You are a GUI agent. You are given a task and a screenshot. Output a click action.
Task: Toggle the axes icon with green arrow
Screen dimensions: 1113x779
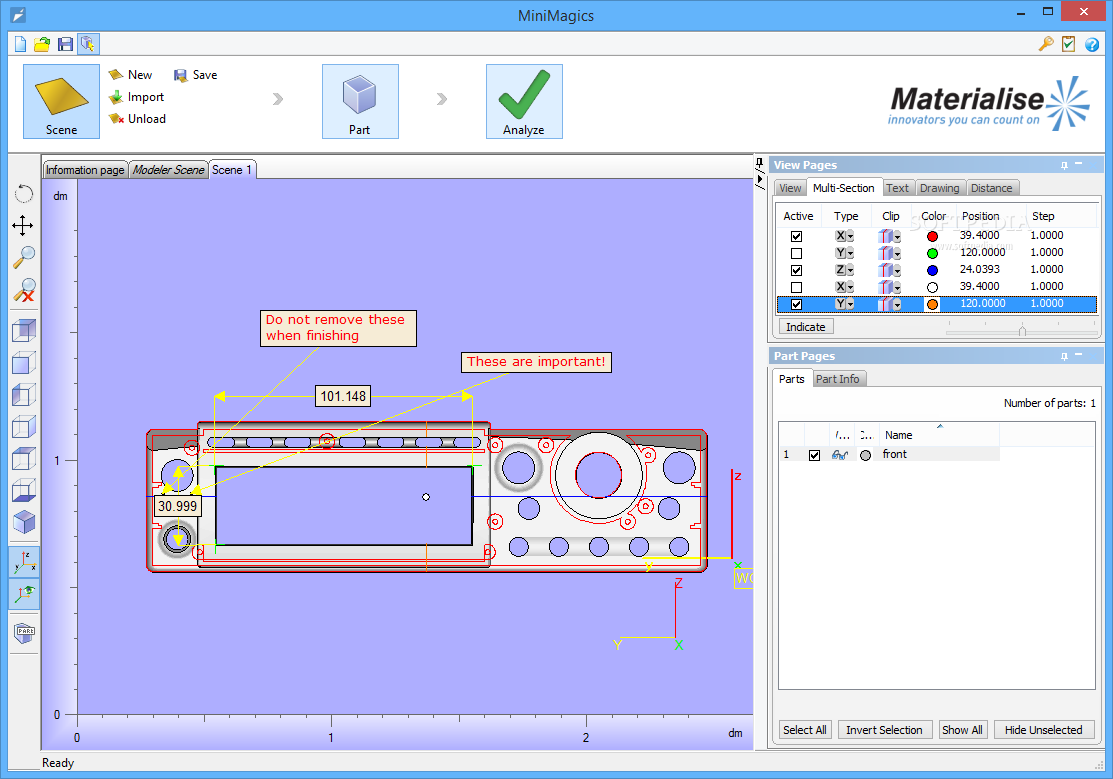coord(24,593)
